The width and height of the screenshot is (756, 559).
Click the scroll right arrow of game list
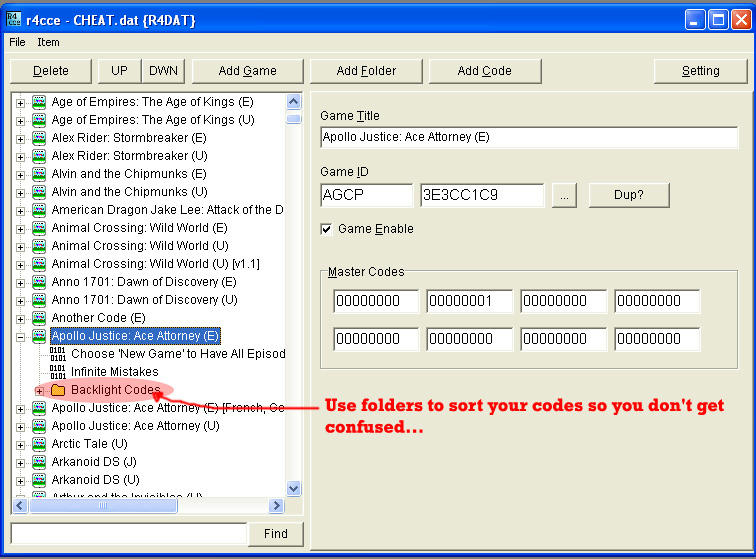pos(276,506)
